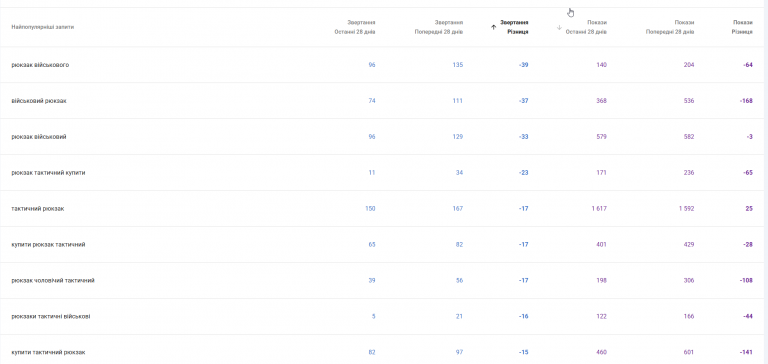
Task: Click impressions 429 in 'купити рюкзак тактичний' row
Action: click(689, 244)
